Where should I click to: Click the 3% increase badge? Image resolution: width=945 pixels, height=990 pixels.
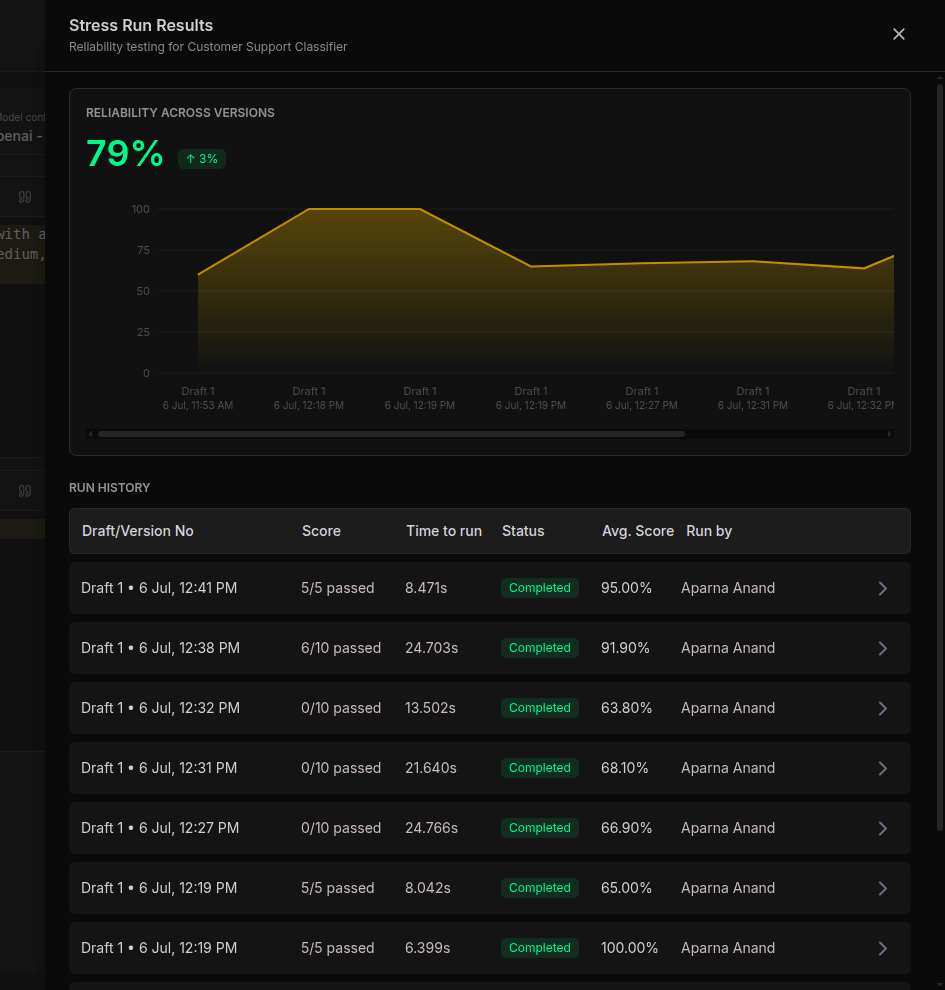click(202, 159)
